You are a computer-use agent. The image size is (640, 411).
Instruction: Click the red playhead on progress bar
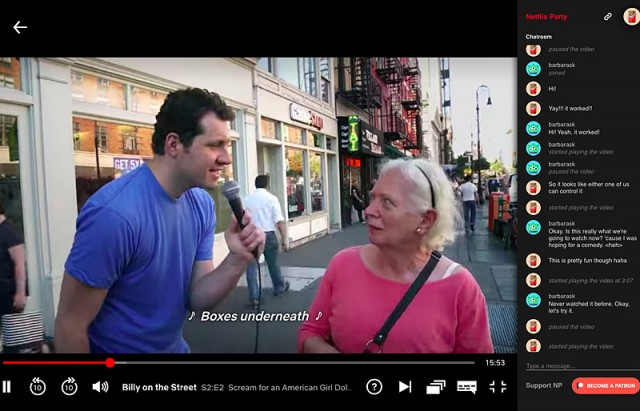pos(110,362)
